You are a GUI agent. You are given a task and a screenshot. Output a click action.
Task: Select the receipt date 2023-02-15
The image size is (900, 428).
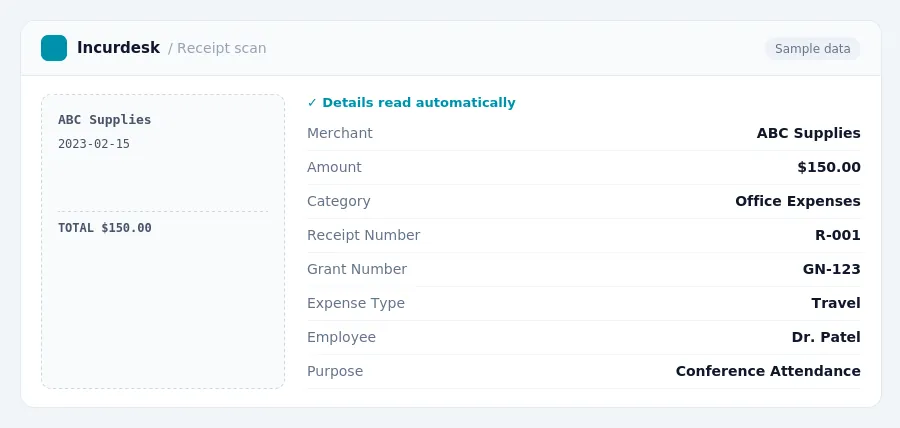pos(94,144)
